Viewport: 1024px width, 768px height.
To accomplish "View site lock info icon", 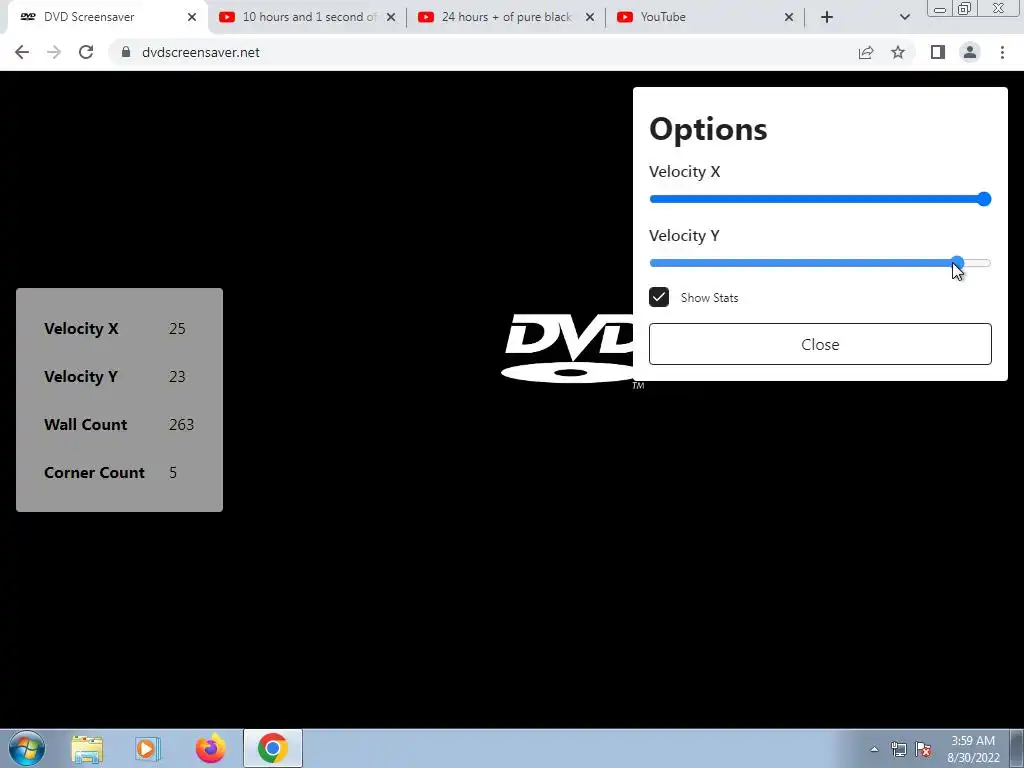I will [126, 52].
